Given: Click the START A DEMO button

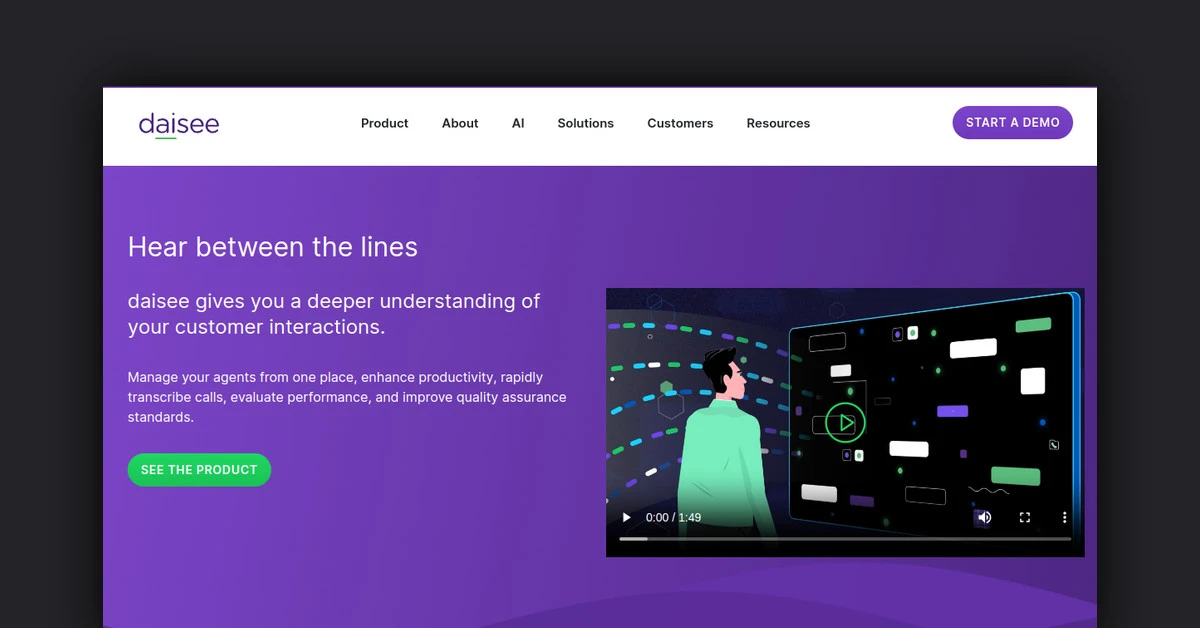Looking at the screenshot, I should coord(1012,122).
